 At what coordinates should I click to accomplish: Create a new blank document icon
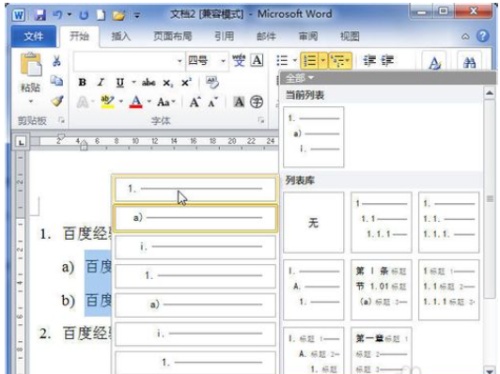click(101, 15)
